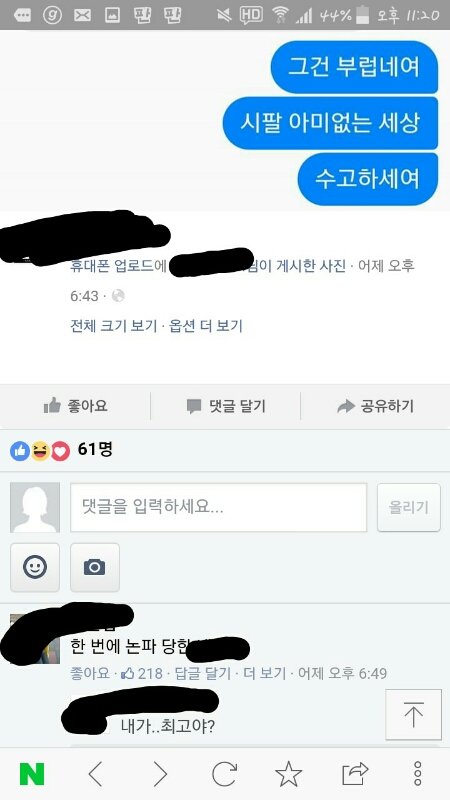Go forward with the right arrow icon
450x800 pixels.
pyautogui.click(x=160, y=774)
